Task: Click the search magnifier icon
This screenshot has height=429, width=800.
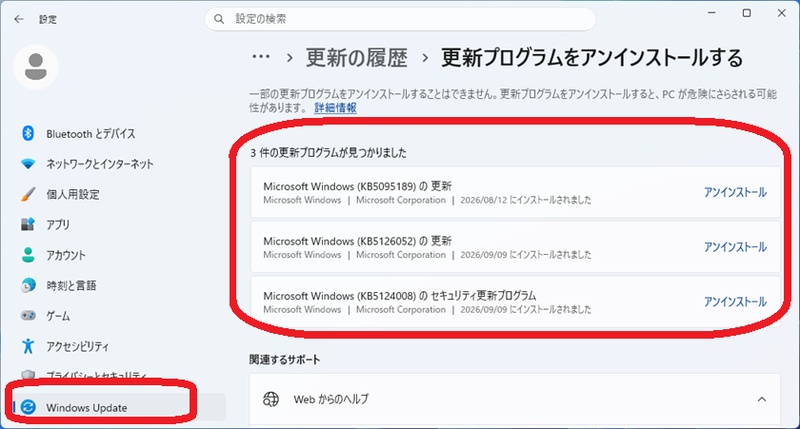Action: (x=219, y=19)
